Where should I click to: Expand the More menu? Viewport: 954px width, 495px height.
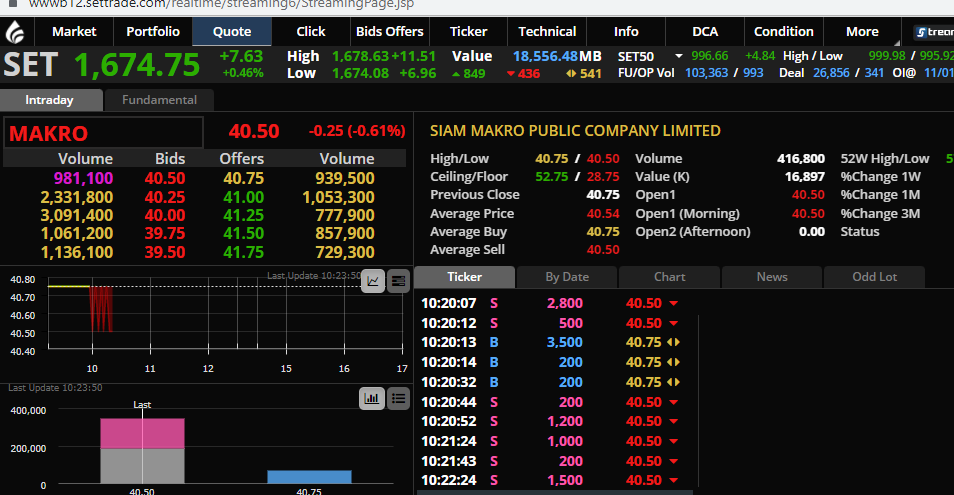point(862,32)
